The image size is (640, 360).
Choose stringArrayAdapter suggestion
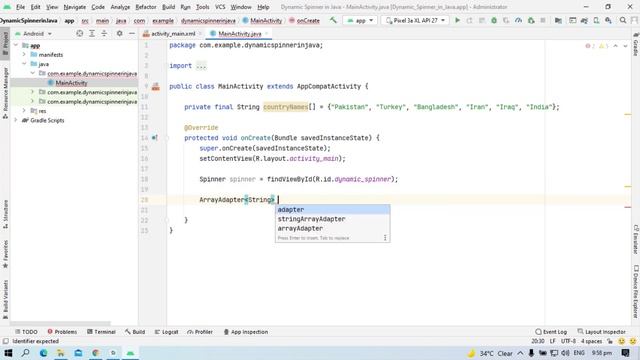click(332, 219)
